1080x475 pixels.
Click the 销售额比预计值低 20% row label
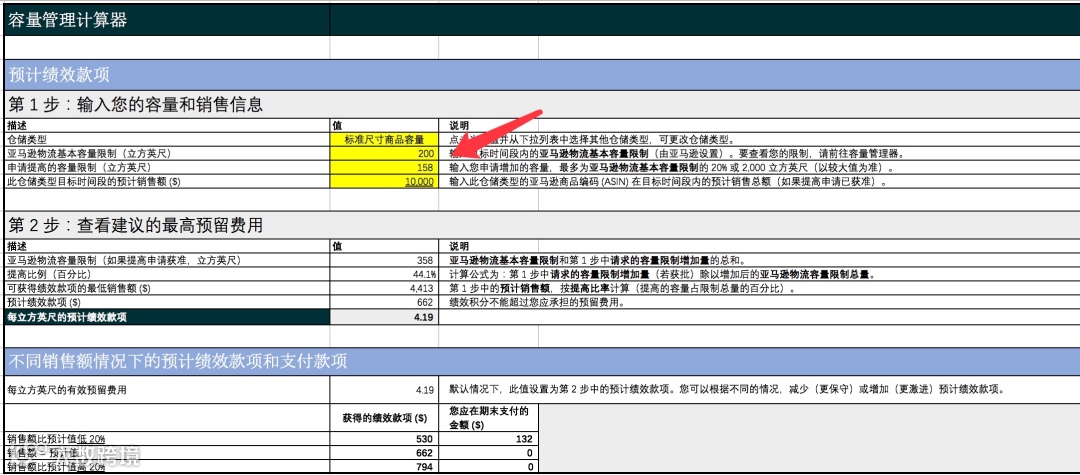(x=56, y=439)
